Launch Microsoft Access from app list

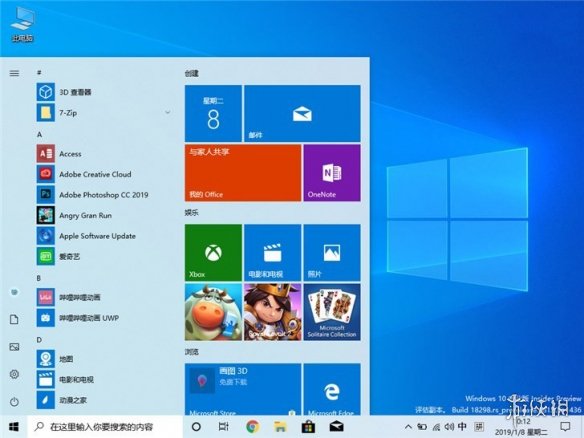point(101,153)
